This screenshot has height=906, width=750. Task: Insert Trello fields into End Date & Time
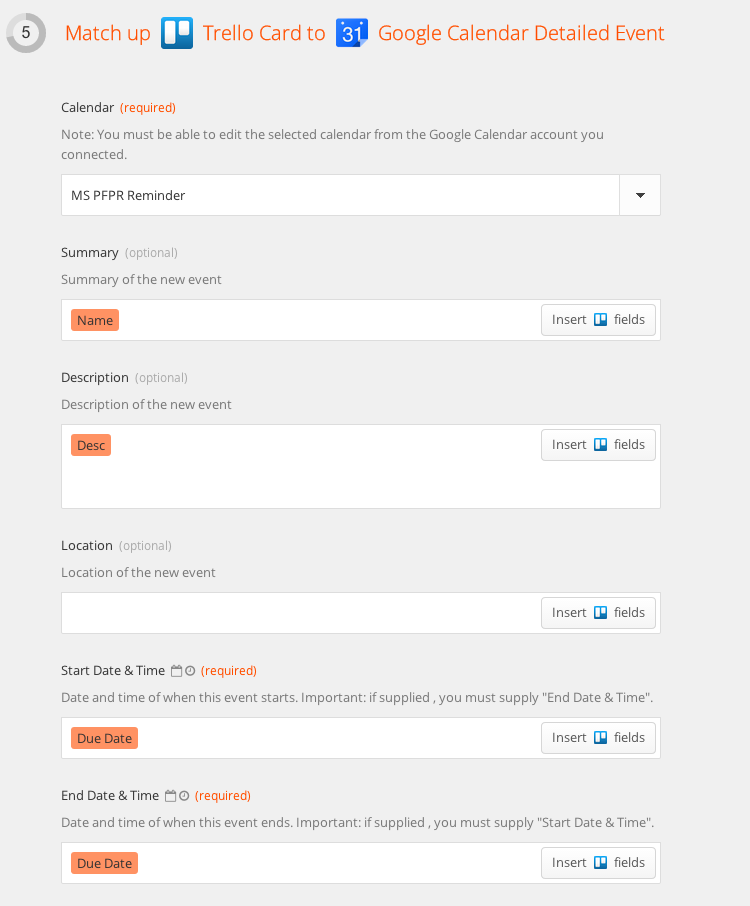598,863
